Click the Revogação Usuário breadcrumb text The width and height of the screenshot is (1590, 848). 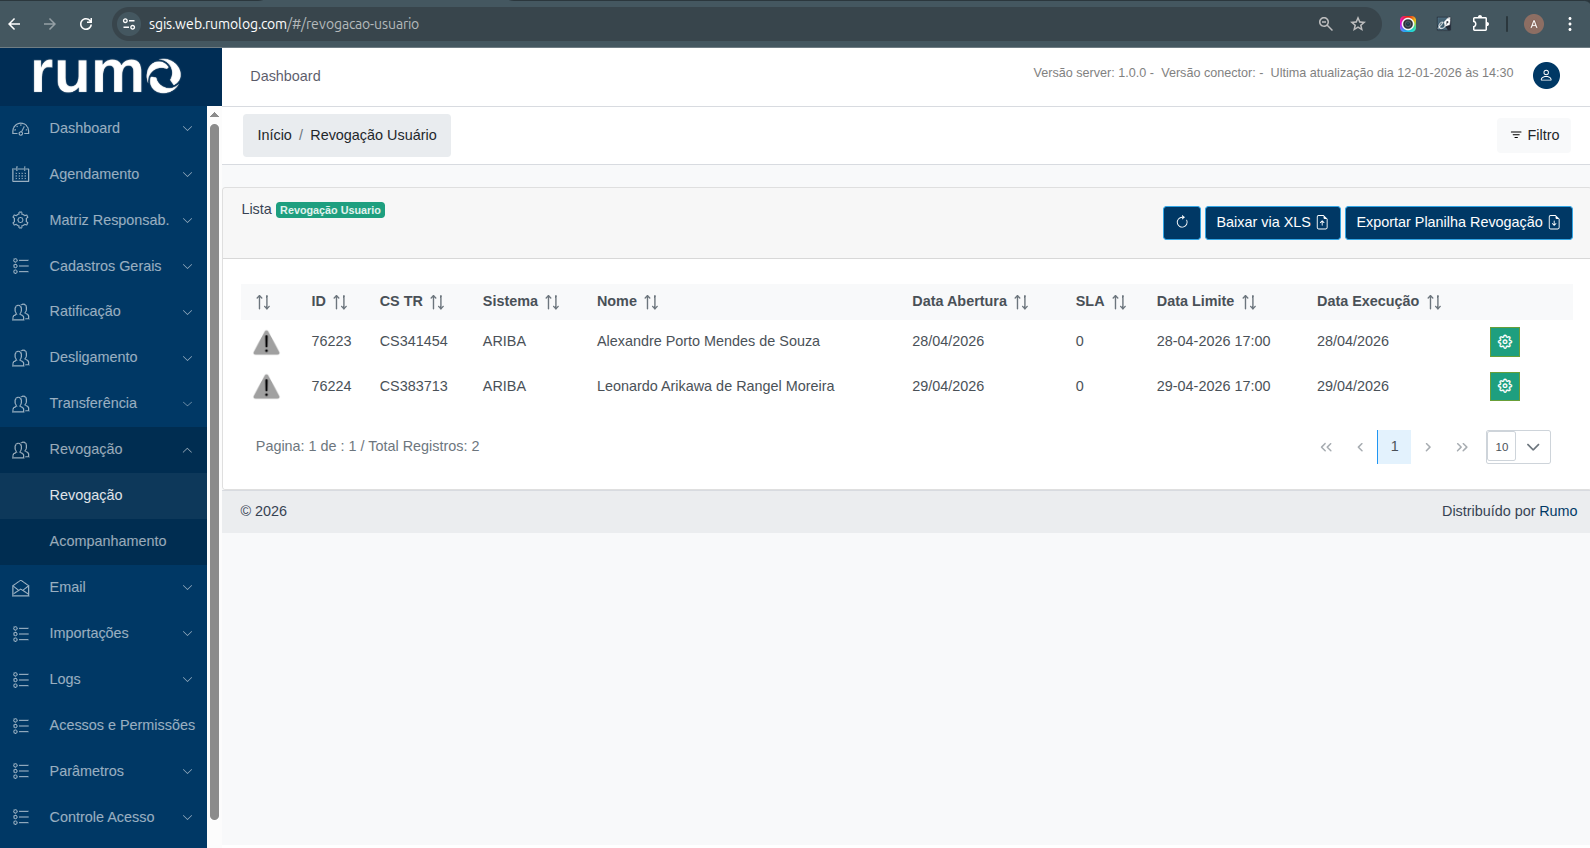[373, 135]
